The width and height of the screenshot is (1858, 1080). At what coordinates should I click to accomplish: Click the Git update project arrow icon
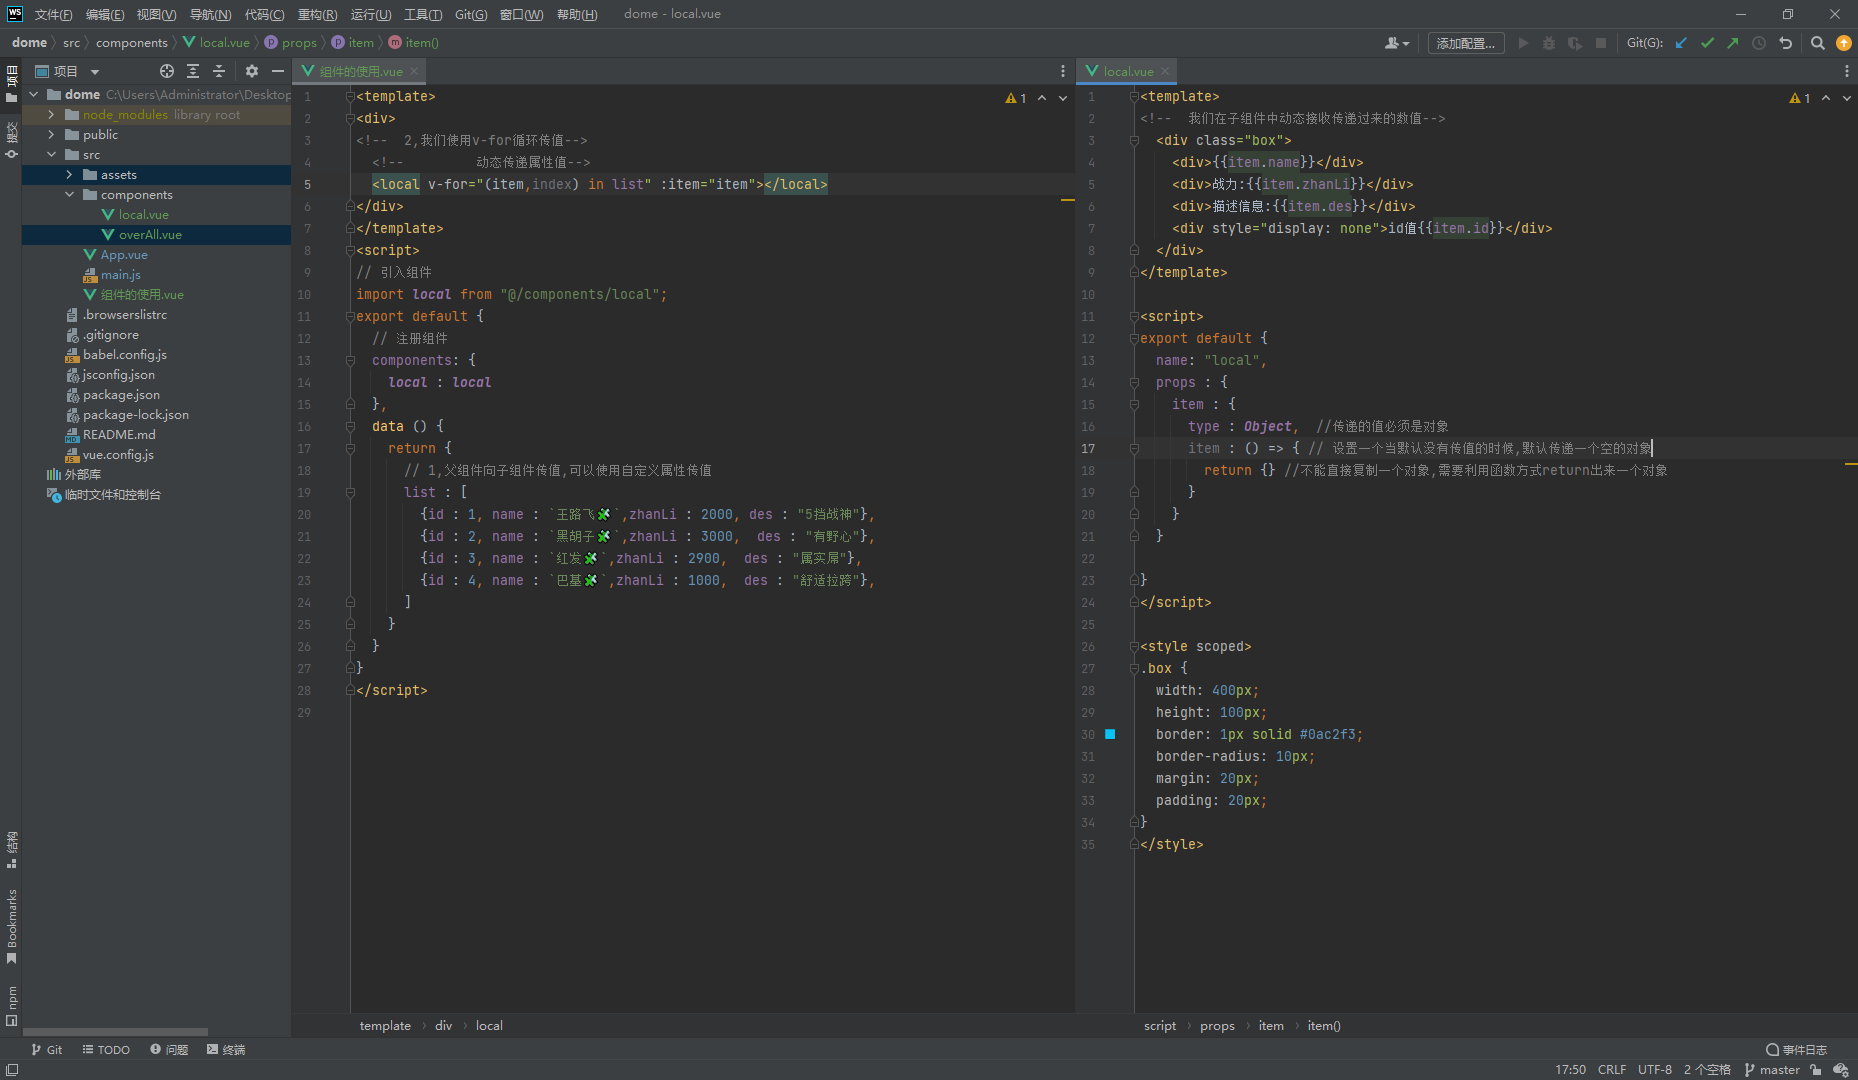(x=1681, y=43)
